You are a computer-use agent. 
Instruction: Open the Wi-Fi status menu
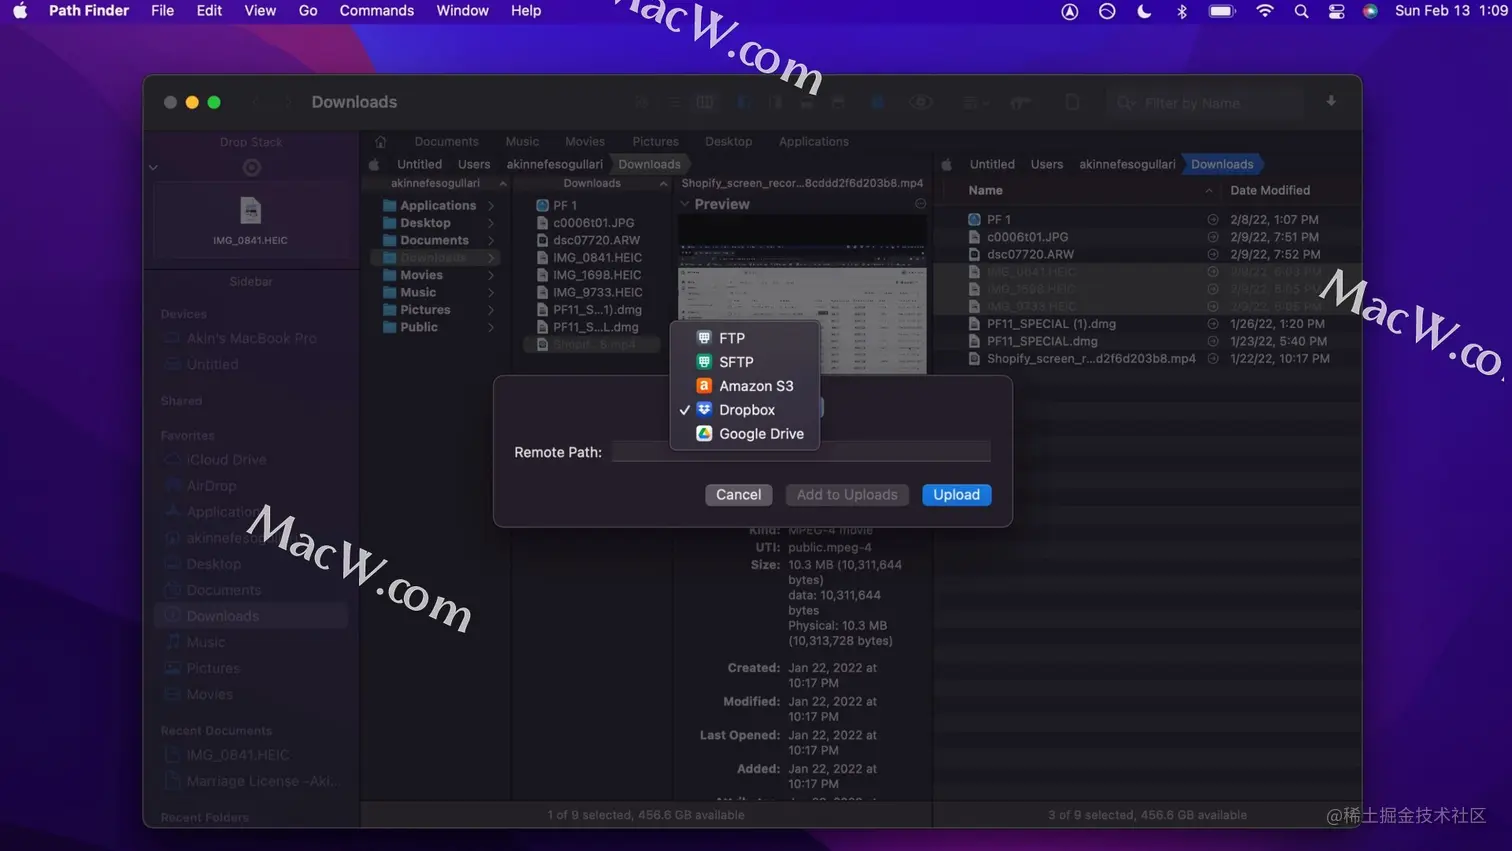tap(1265, 11)
